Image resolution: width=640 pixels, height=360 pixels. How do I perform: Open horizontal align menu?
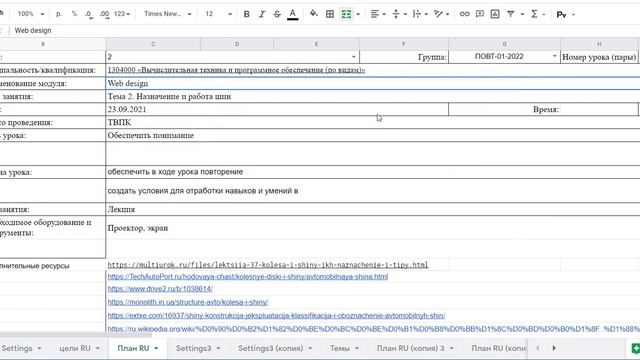[378, 14]
